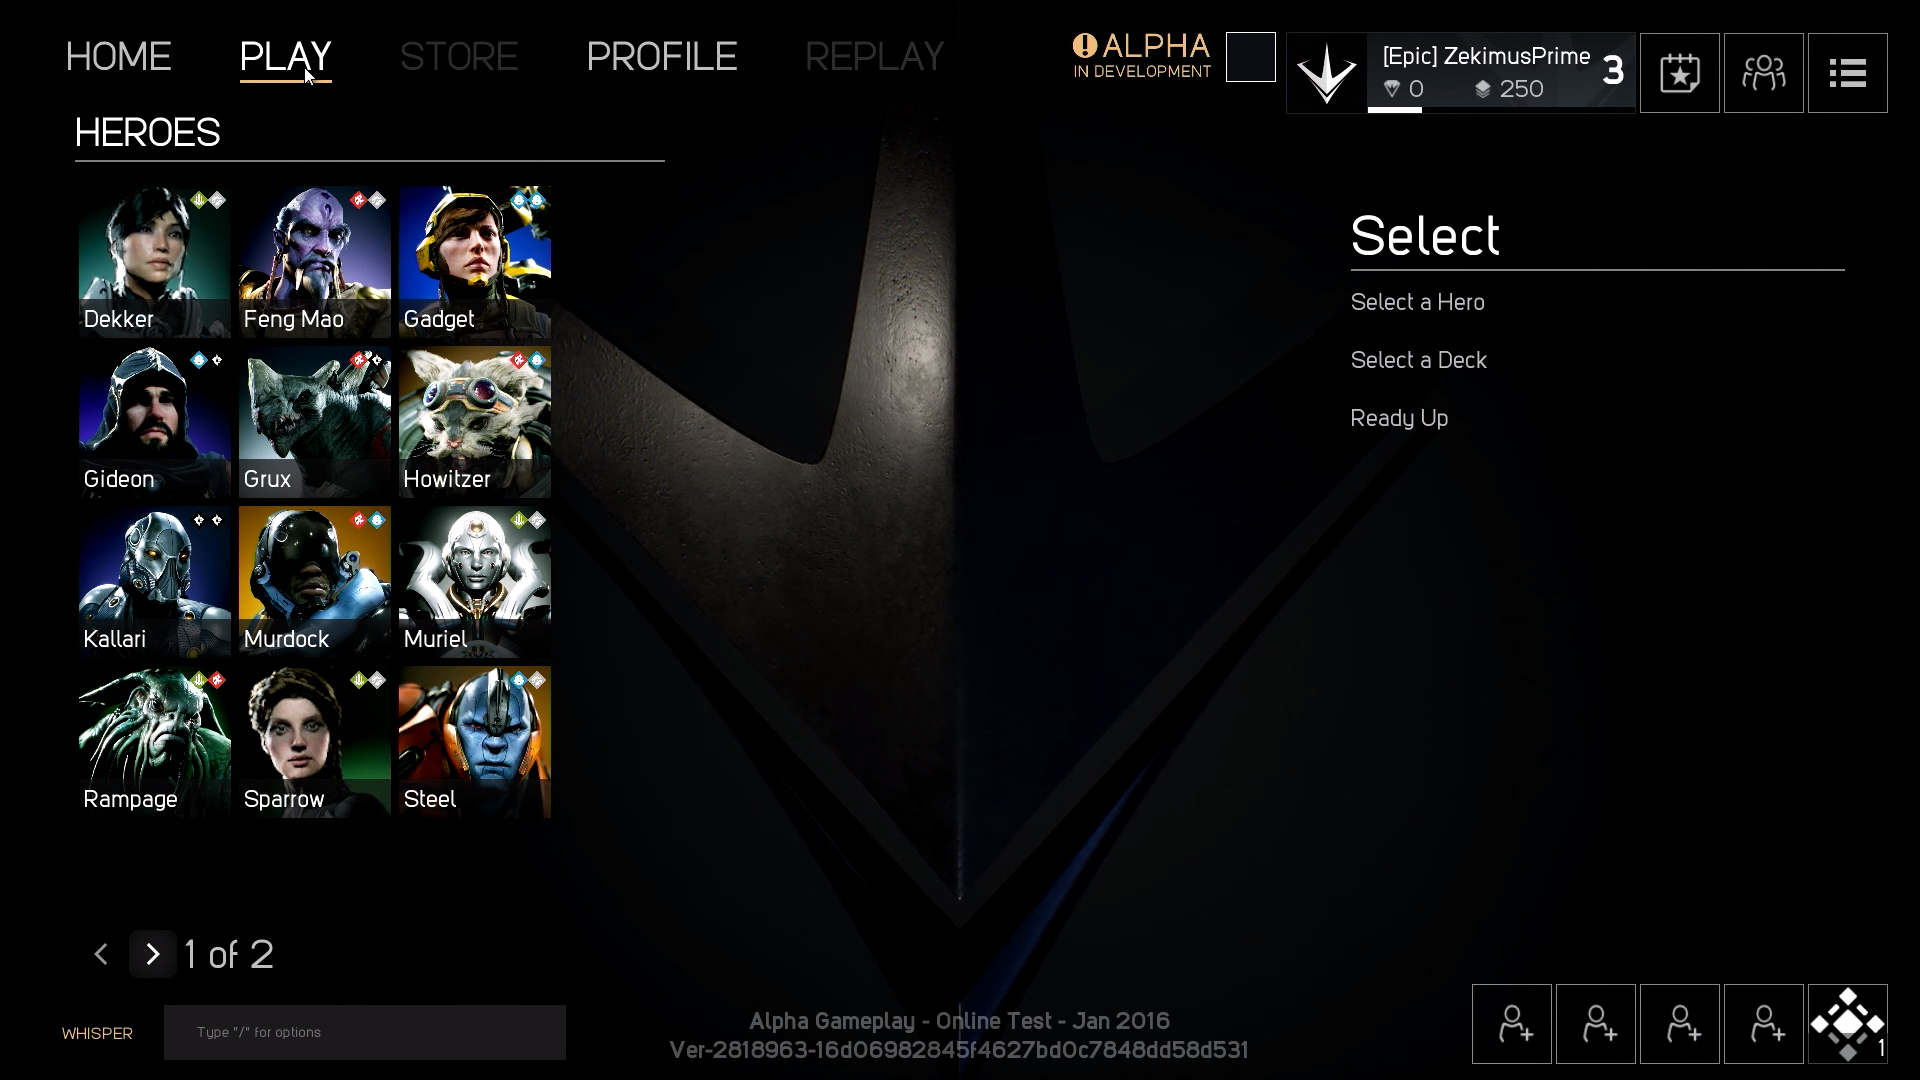Select the Steel hero portrait
Viewport: 1920px width, 1080px height.
tap(475, 738)
